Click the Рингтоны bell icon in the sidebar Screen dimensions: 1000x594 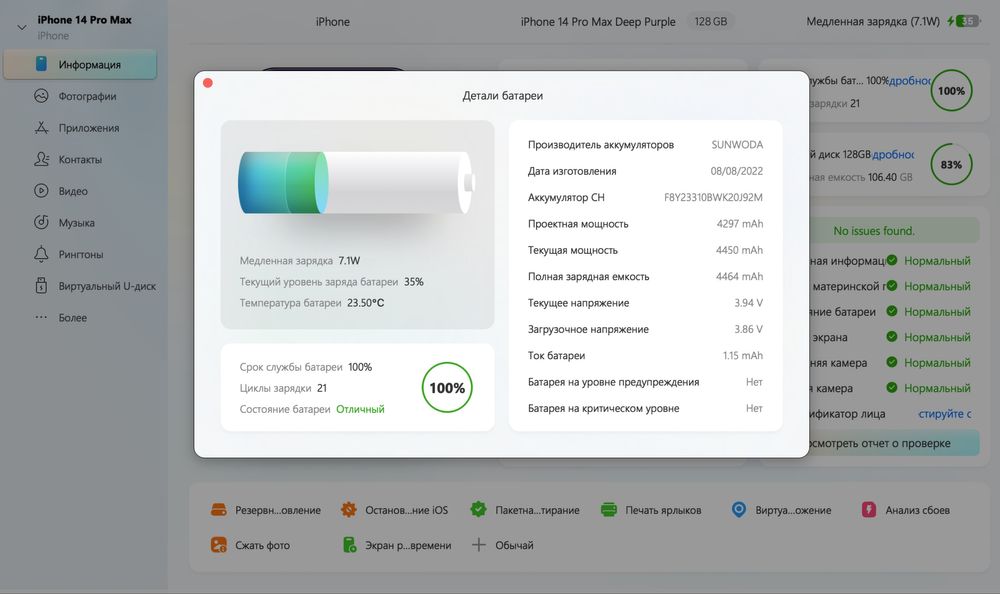[x=41, y=254]
